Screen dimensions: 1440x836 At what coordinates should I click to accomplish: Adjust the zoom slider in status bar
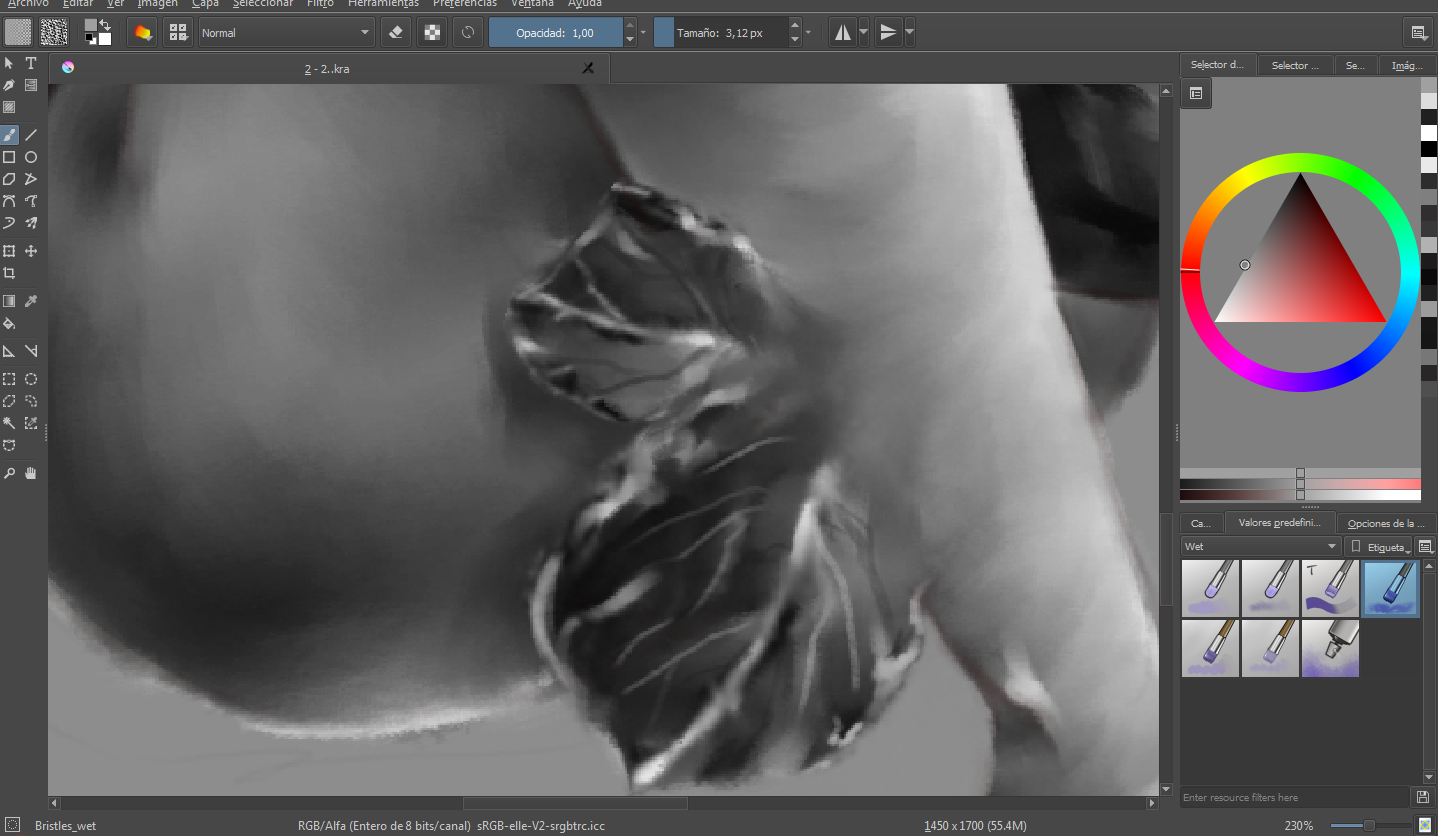coord(1372,825)
